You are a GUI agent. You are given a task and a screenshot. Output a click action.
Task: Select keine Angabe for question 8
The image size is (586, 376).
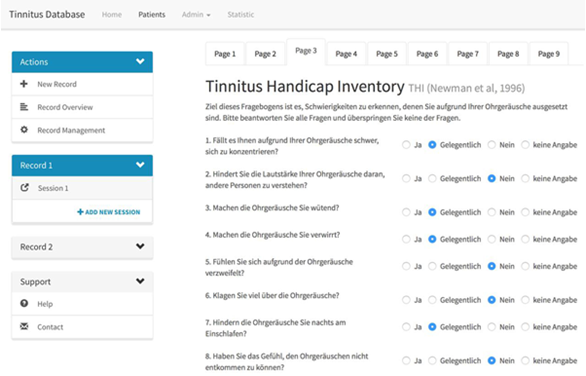525,360
